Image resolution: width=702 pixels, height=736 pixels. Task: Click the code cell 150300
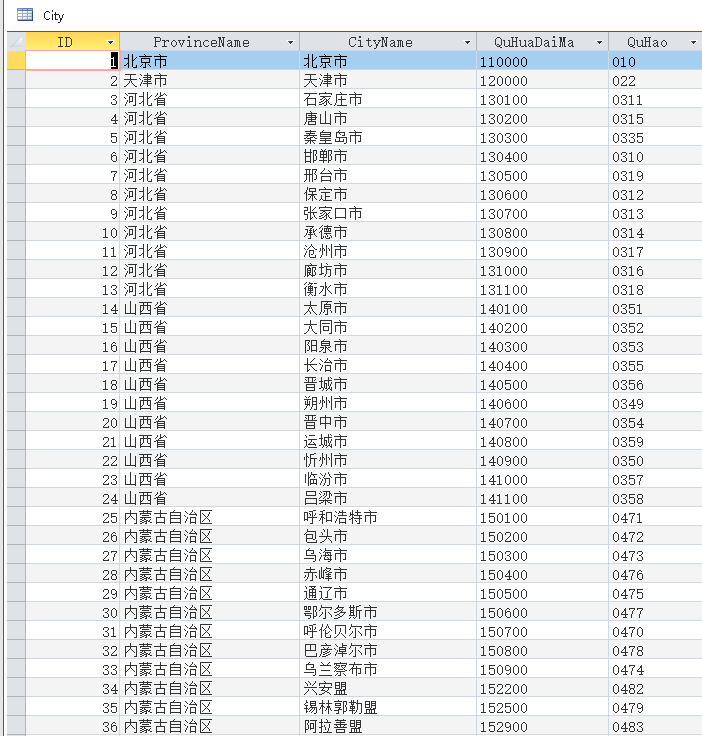[x=542, y=555]
